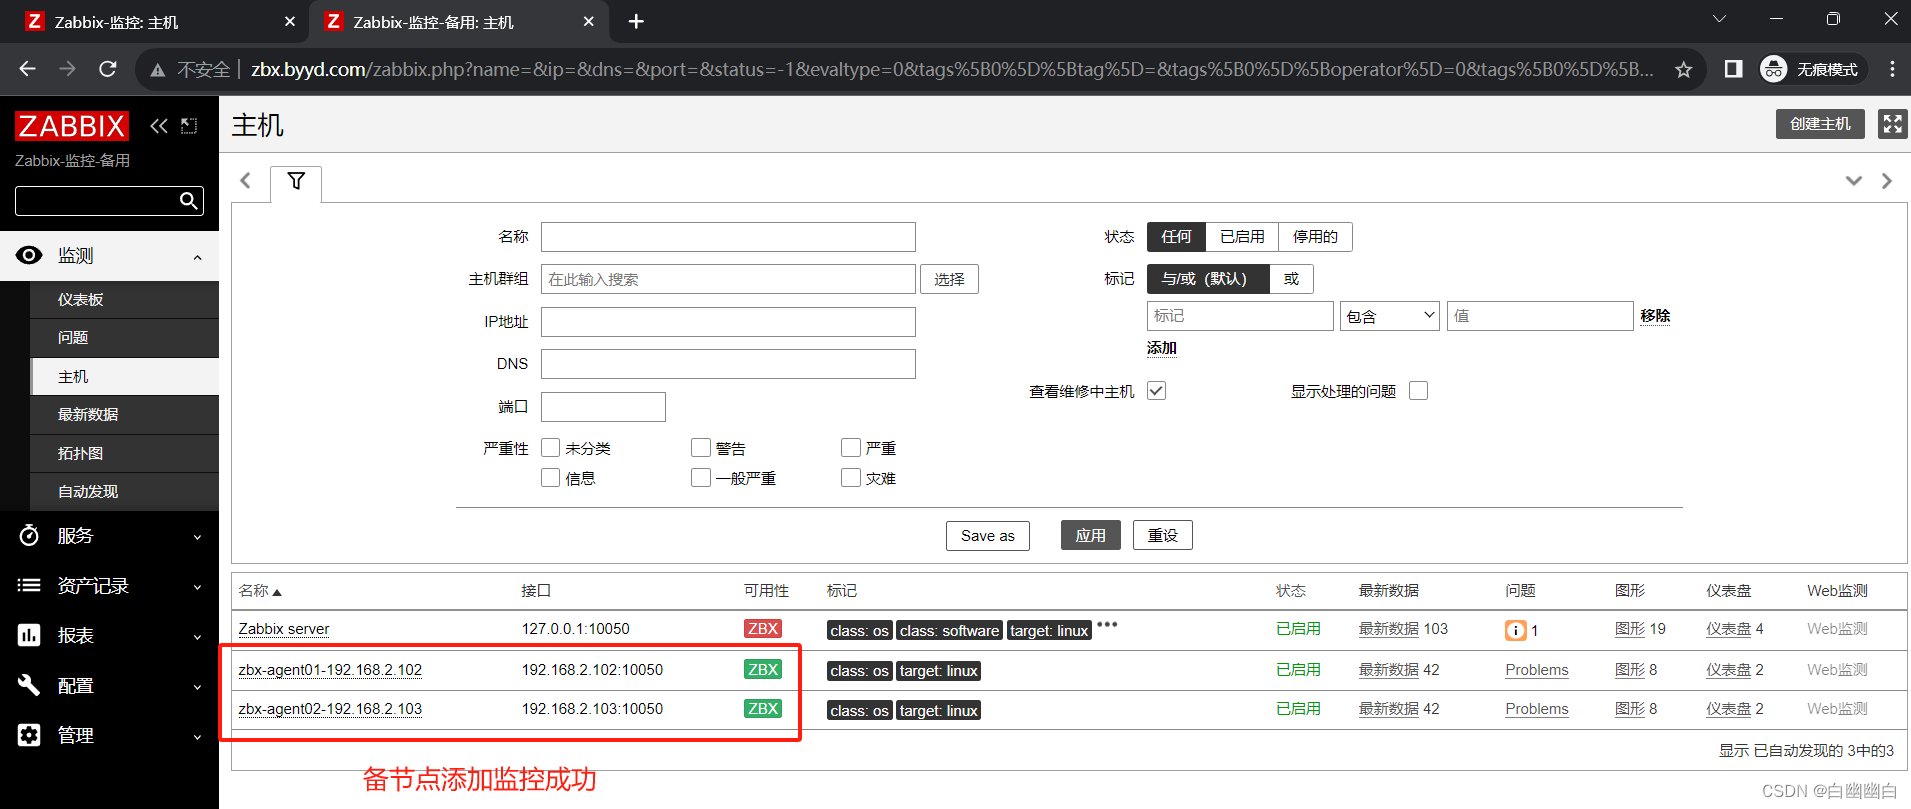
Task: Click the 管理 gear icon
Action: [x=29, y=735]
